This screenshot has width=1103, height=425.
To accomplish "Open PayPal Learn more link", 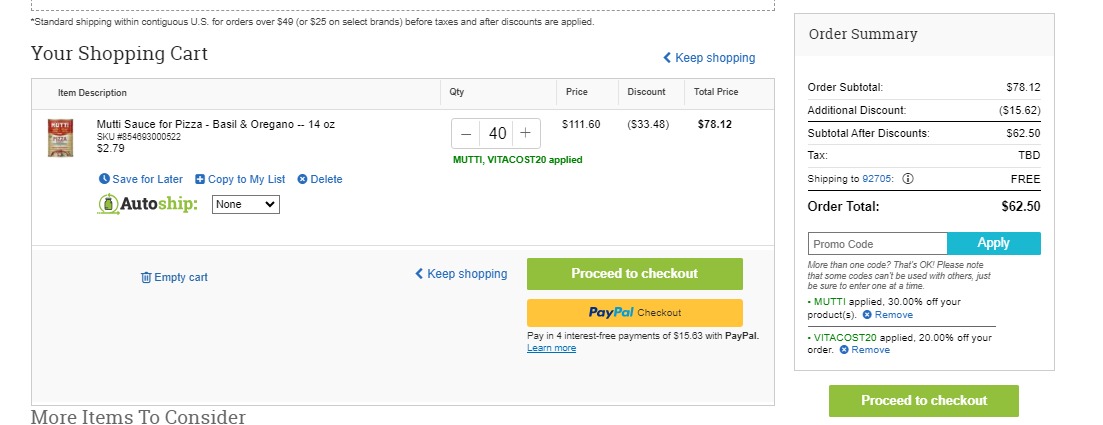I will [552, 348].
